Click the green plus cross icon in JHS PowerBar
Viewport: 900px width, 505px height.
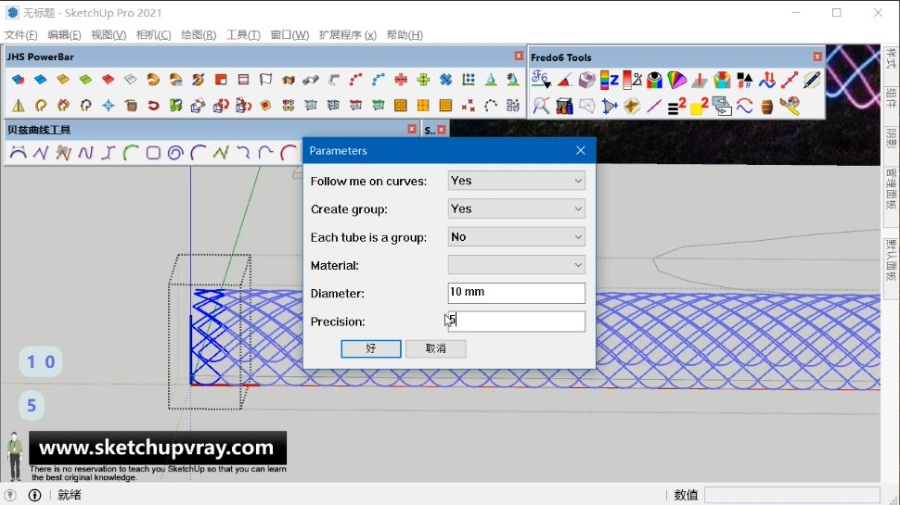[423, 79]
